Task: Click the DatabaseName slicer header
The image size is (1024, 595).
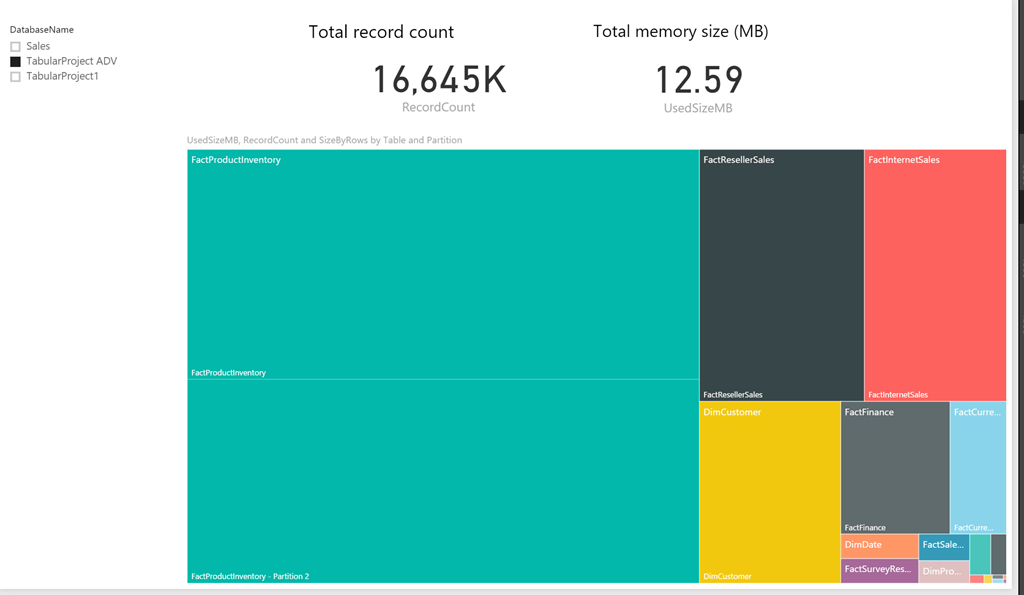Action: coord(42,29)
